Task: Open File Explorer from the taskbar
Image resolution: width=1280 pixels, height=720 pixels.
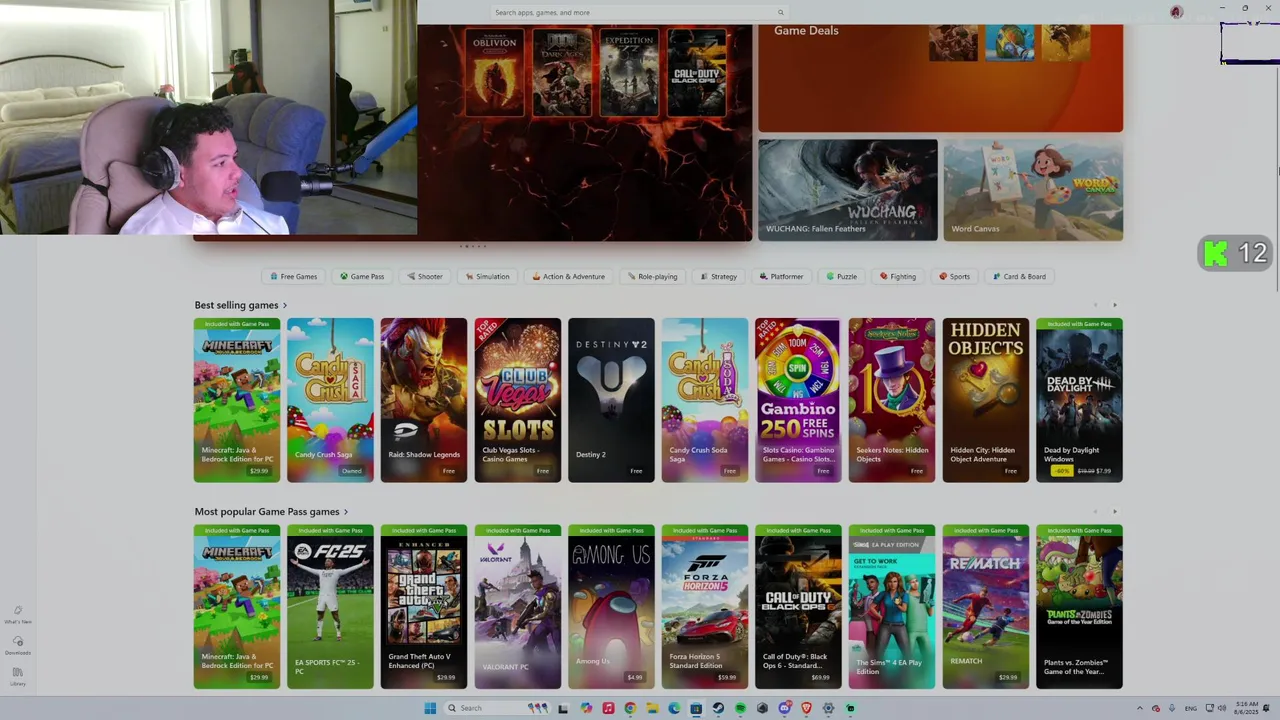Action: 652,708
